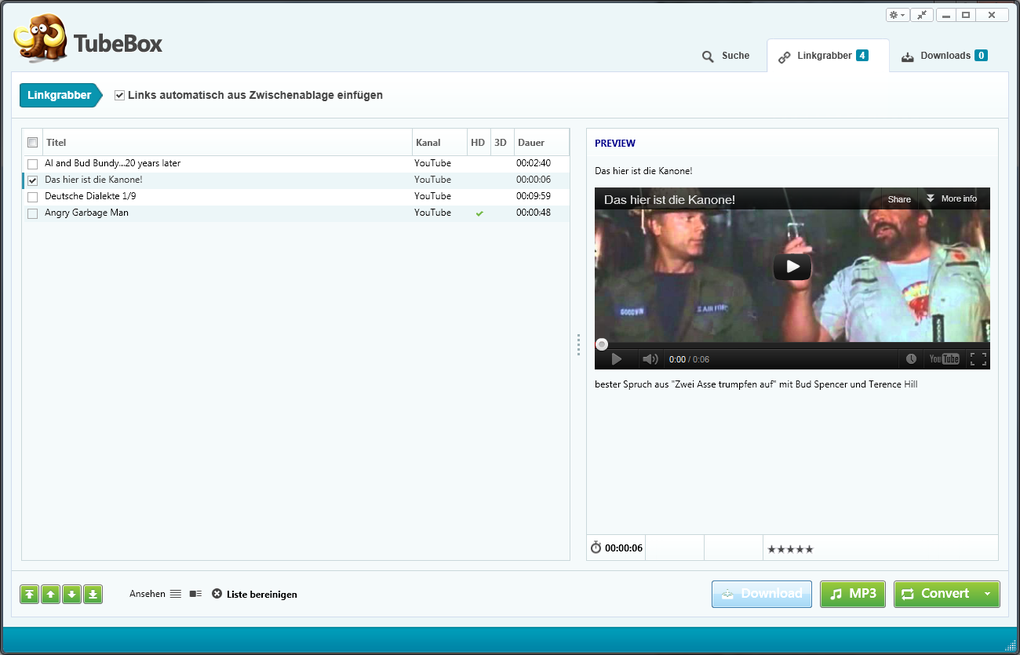Click the video preview seek bar handle
Screen dimensions: 1020x655
click(602, 345)
